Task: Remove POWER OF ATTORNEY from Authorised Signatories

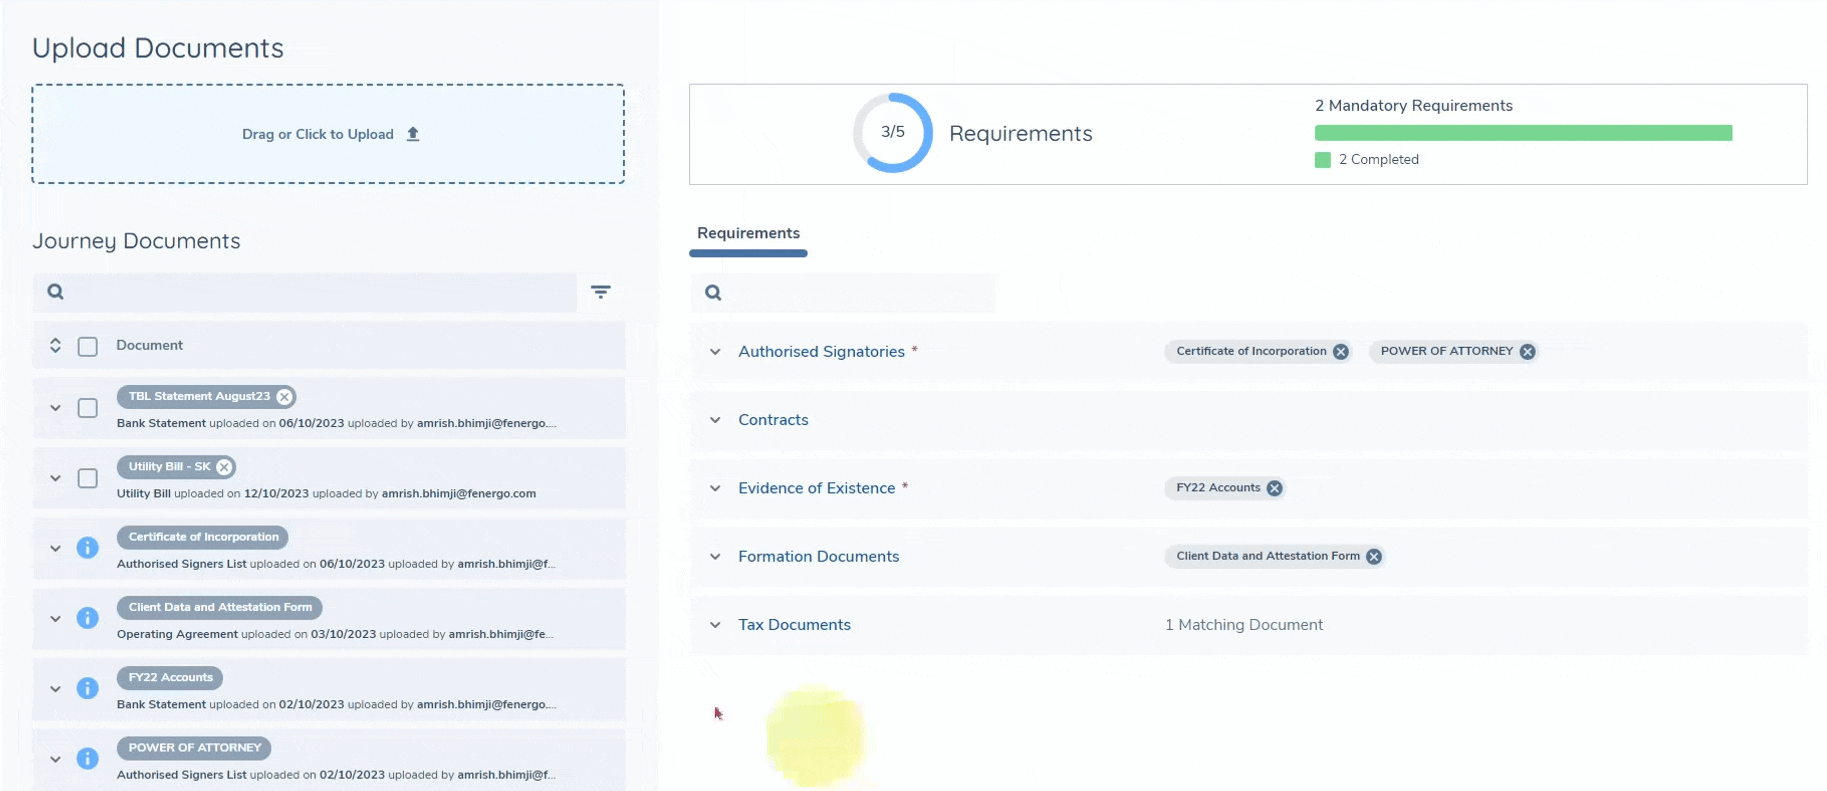Action: 1527,352
